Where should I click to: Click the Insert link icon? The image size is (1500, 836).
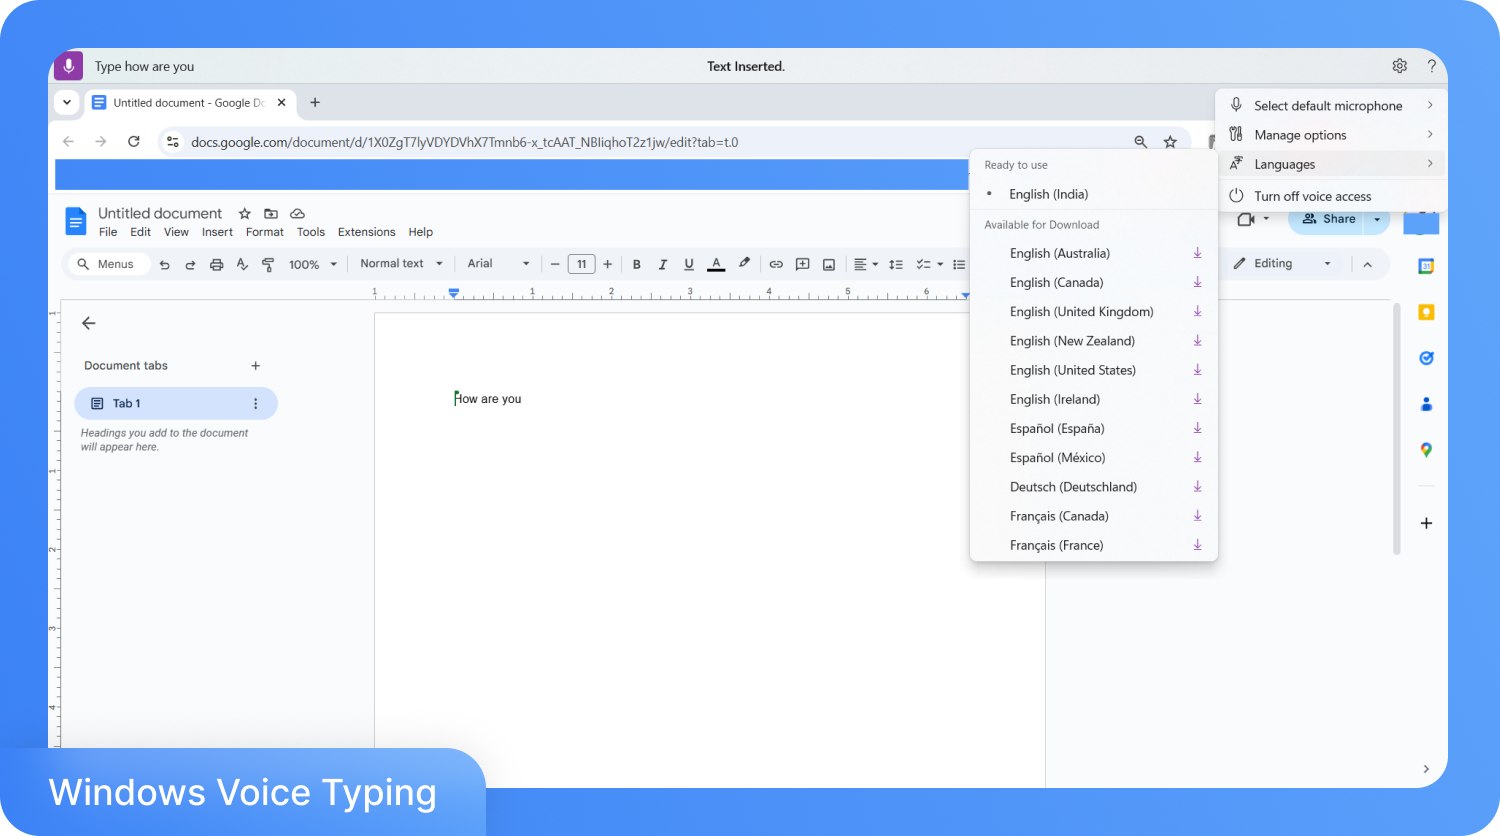pos(776,263)
